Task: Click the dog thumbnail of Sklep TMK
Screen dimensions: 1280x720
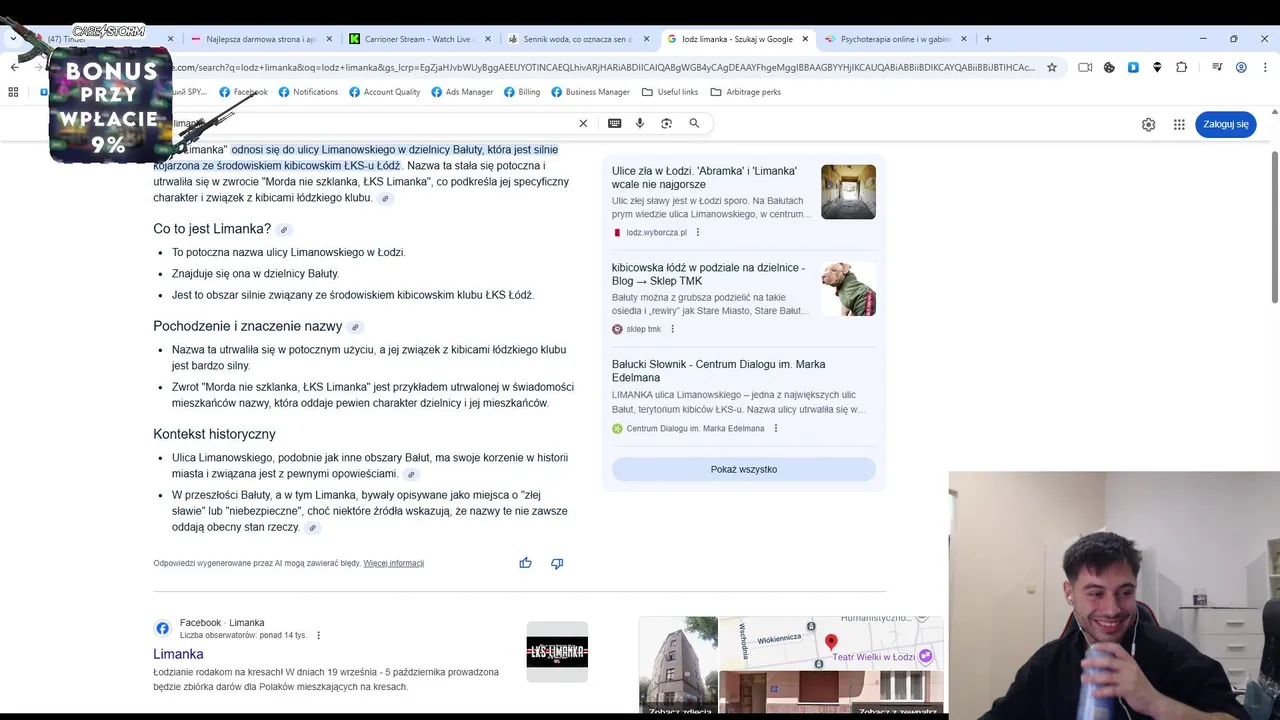Action: [848, 289]
